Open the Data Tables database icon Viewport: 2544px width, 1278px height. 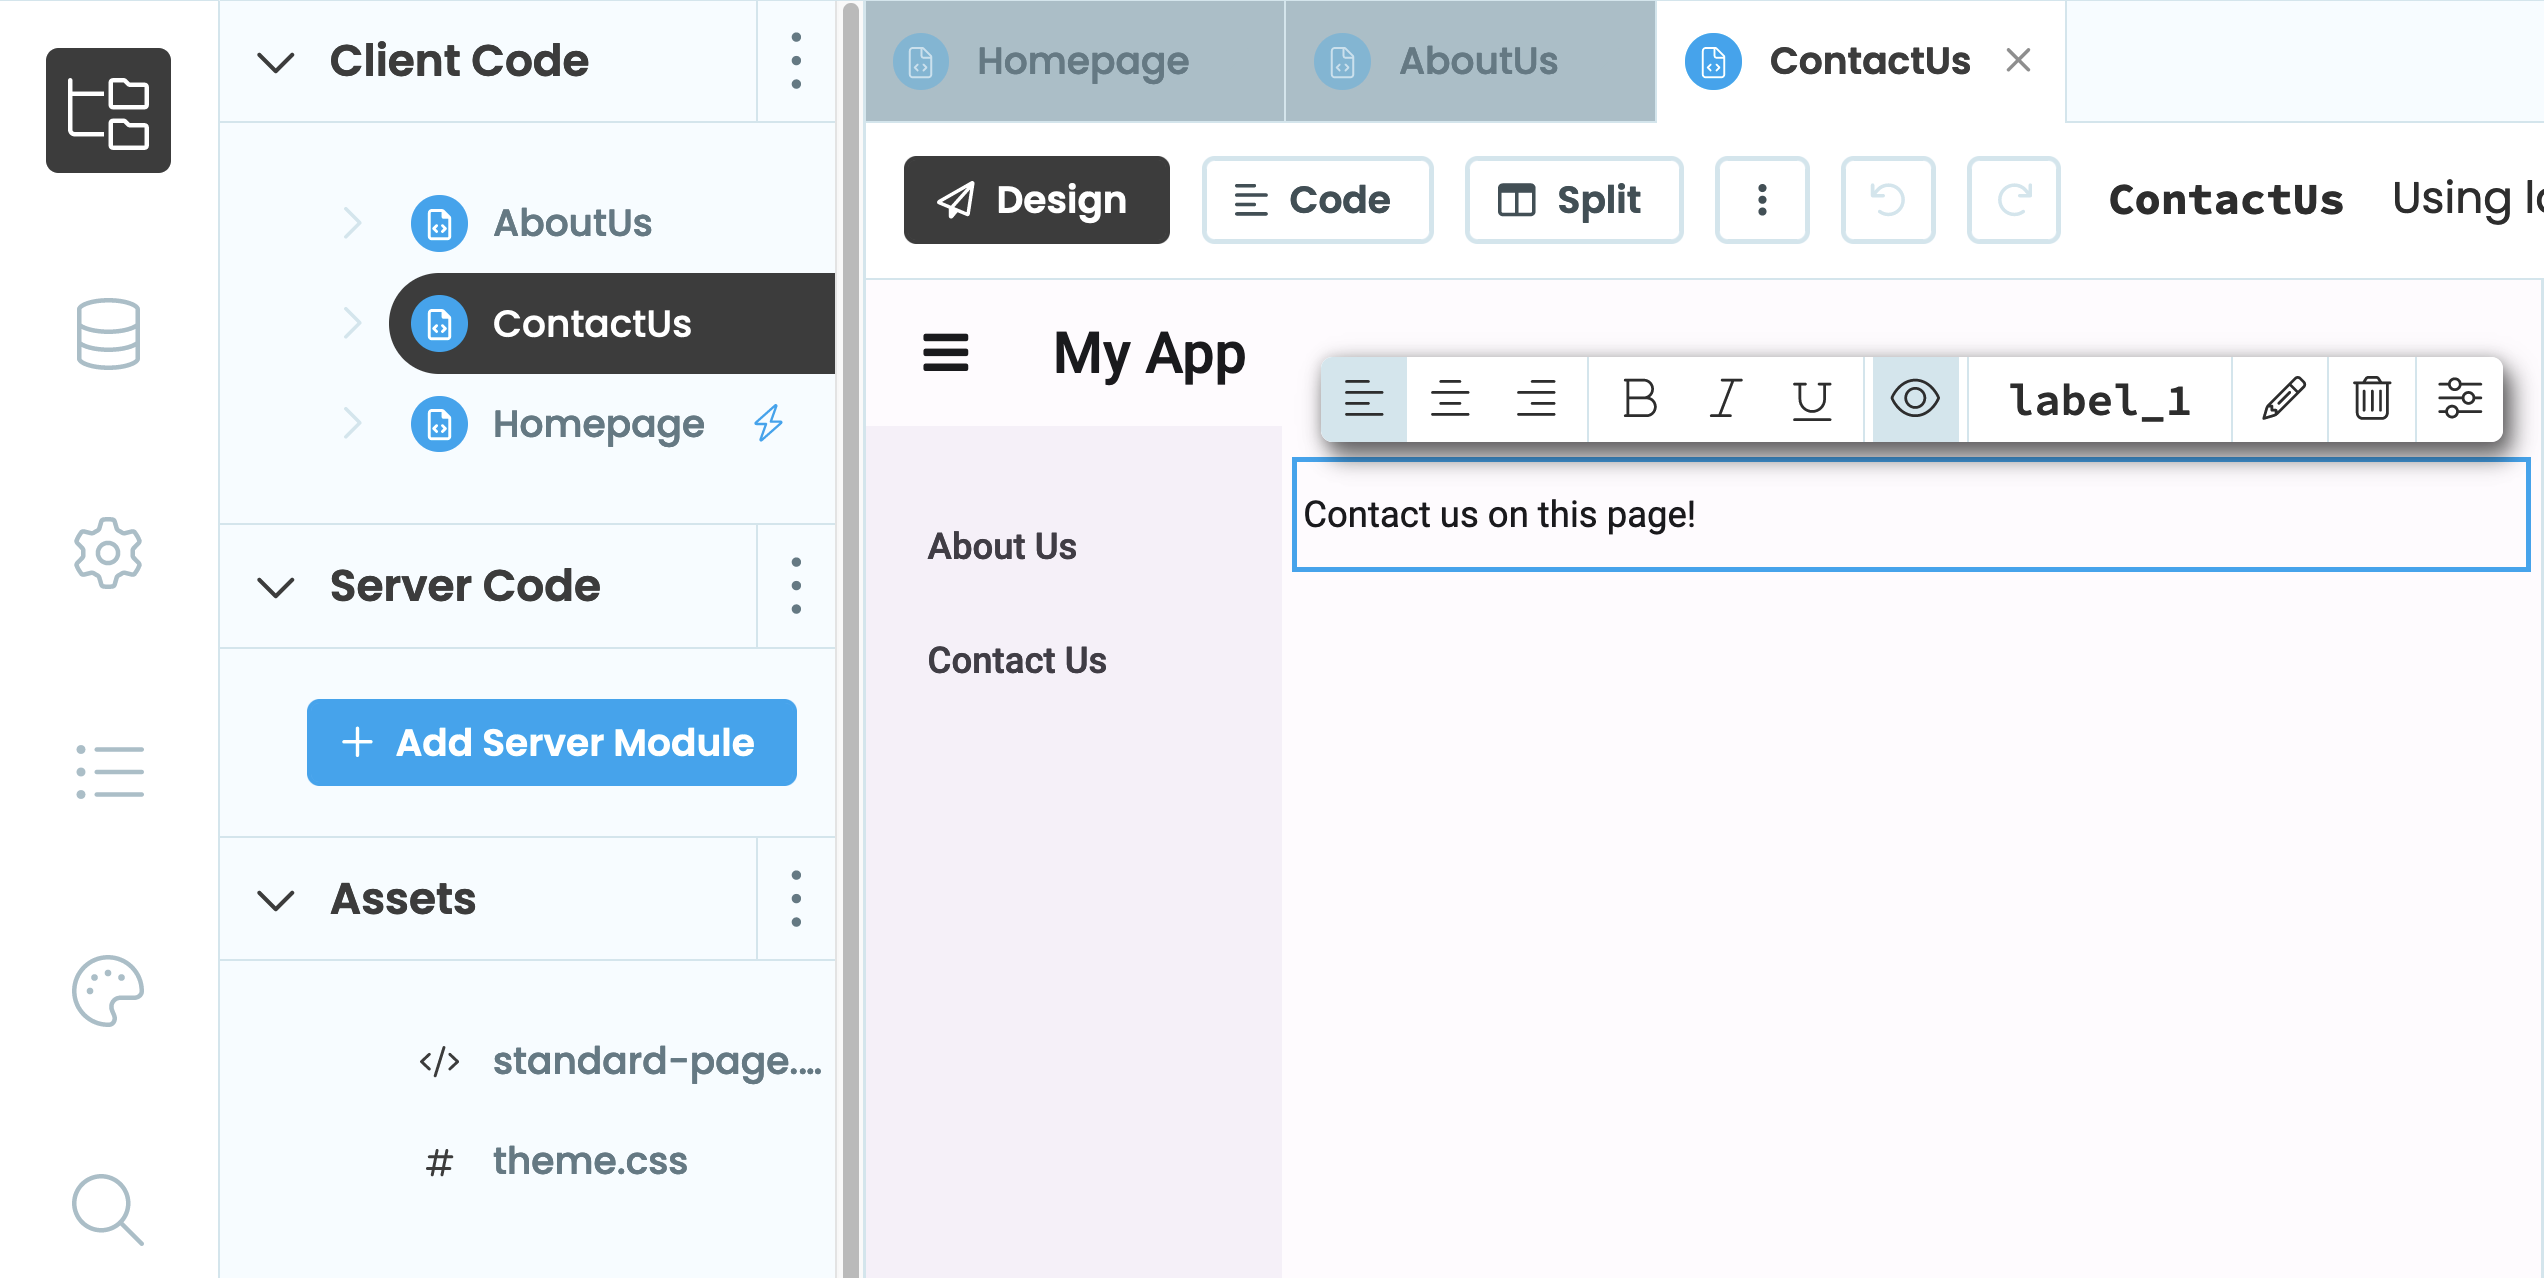coord(107,334)
